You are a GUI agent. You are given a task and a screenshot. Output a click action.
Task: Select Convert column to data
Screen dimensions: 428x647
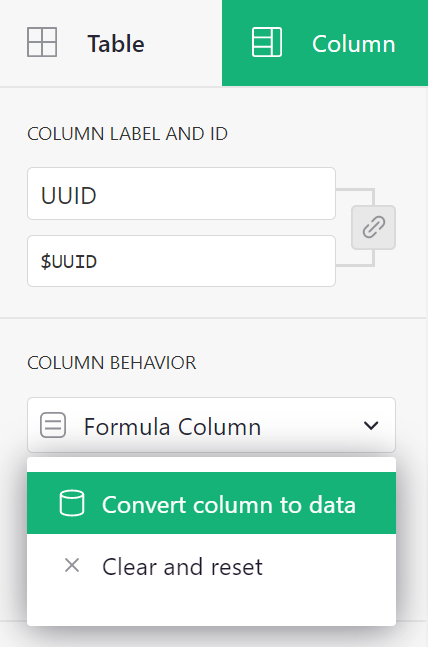211,503
